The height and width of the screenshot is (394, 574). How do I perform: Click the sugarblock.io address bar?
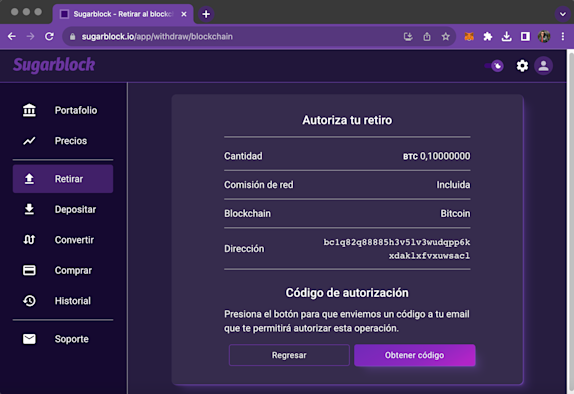[234, 37]
